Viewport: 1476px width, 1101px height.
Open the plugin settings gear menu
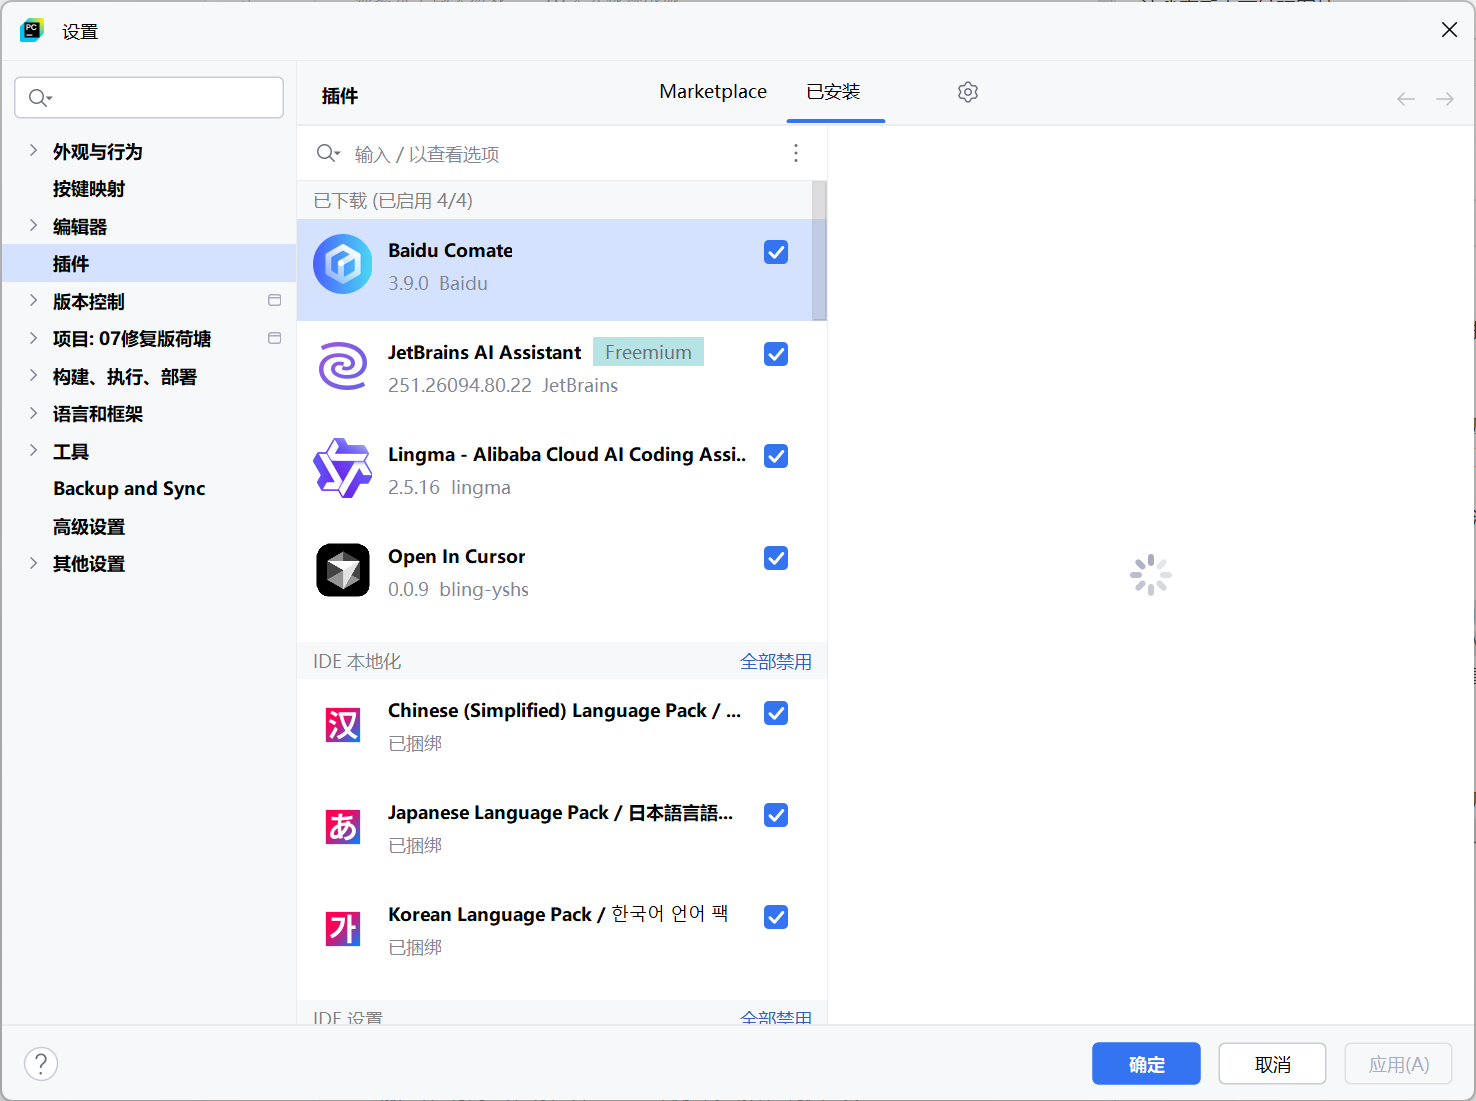(x=968, y=92)
